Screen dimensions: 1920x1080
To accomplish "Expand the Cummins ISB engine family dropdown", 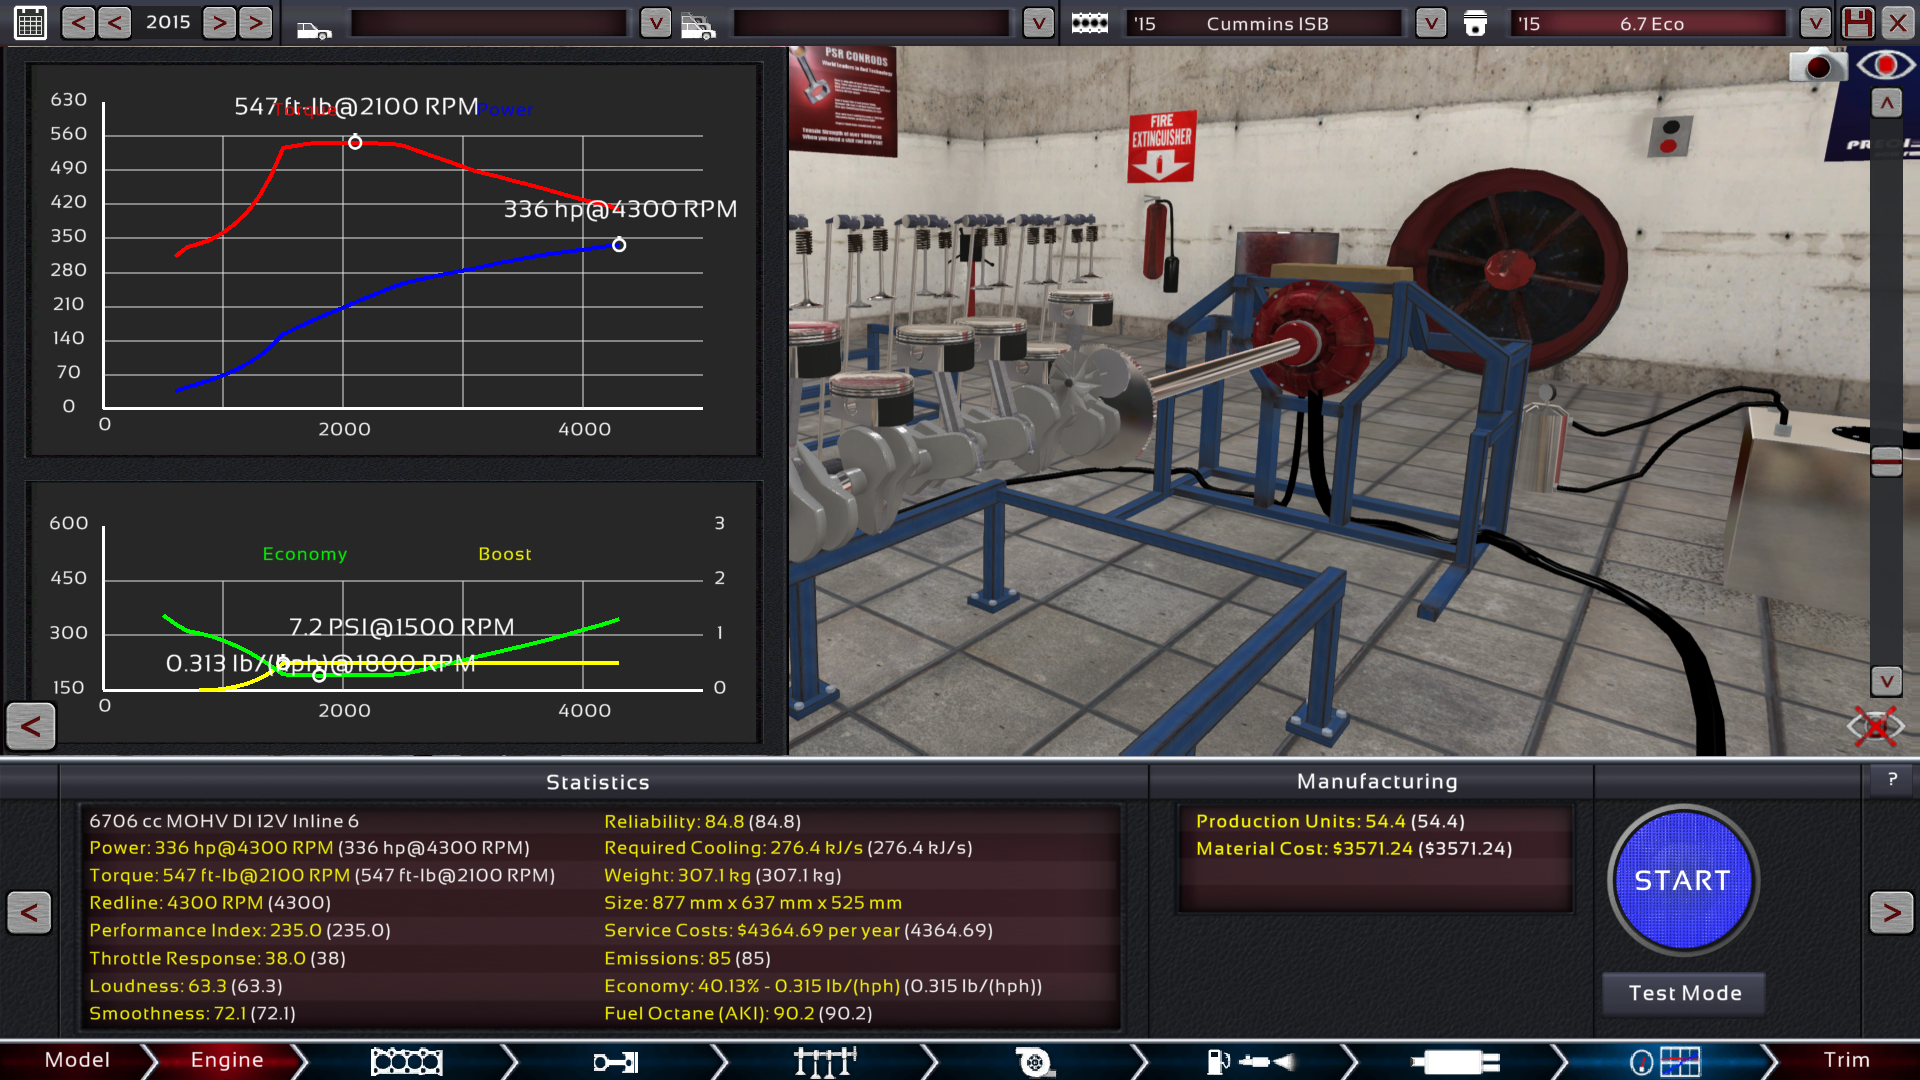I will pyautogui.click(x=1431, y=23).
